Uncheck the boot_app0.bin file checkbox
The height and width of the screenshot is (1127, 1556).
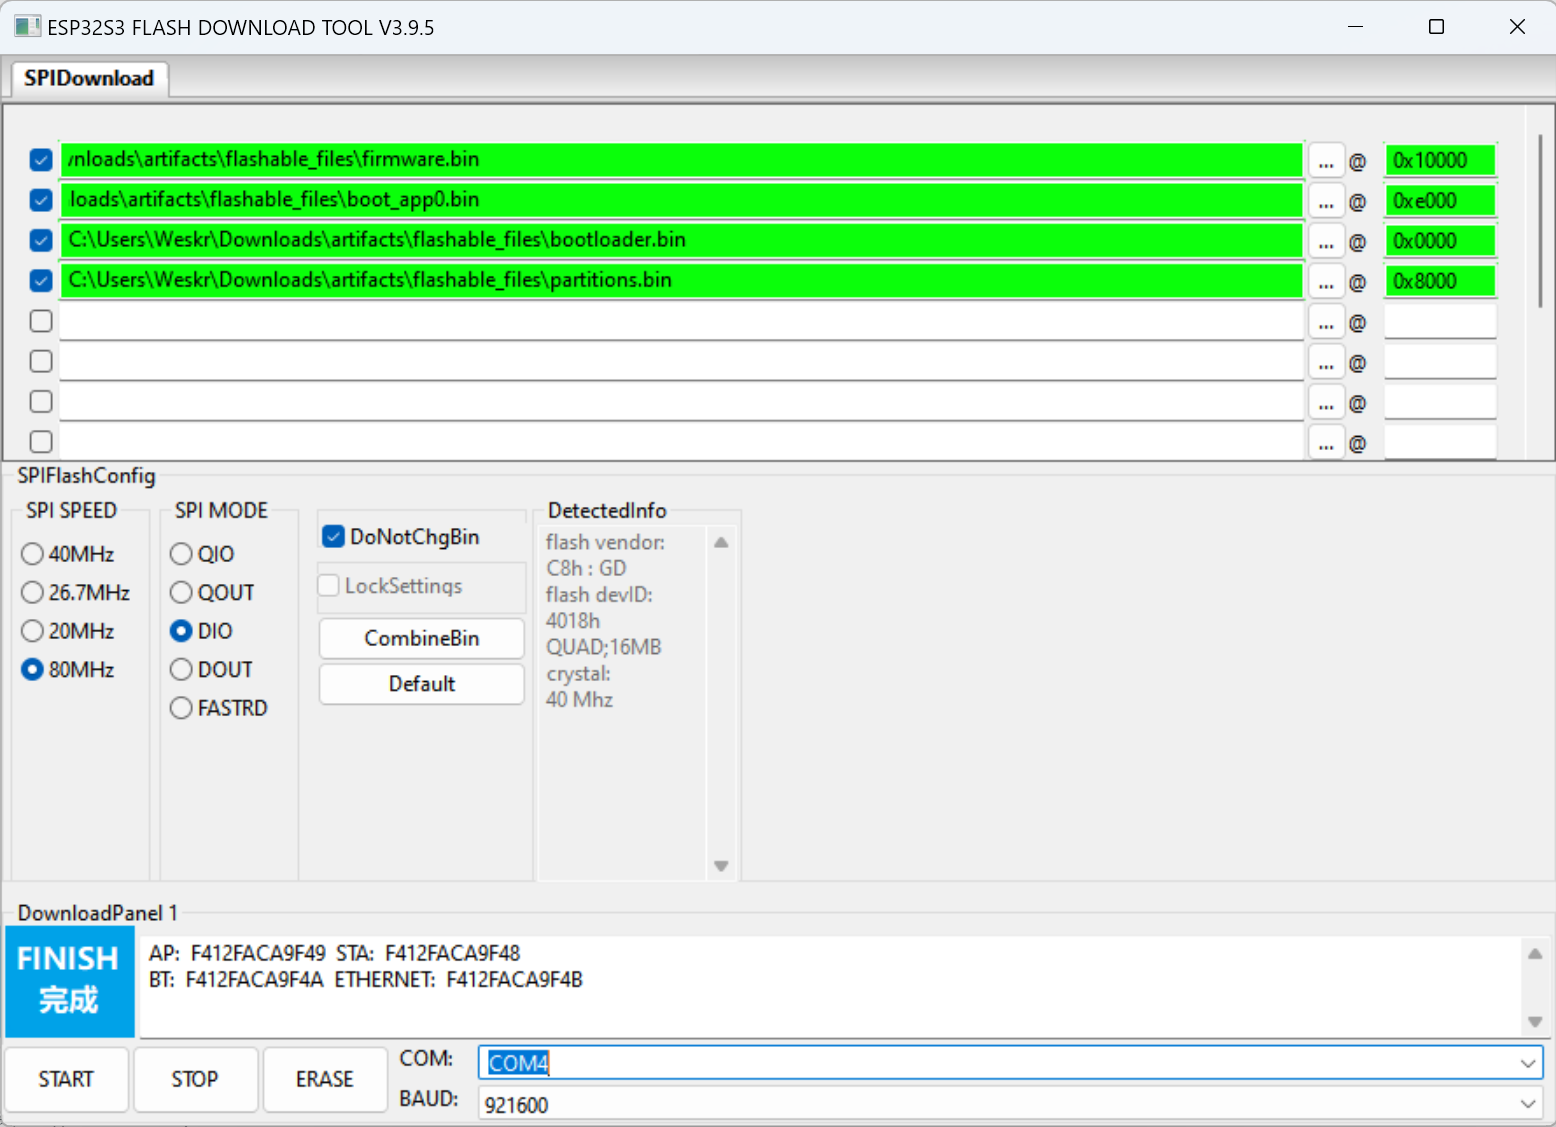[41, 200]
